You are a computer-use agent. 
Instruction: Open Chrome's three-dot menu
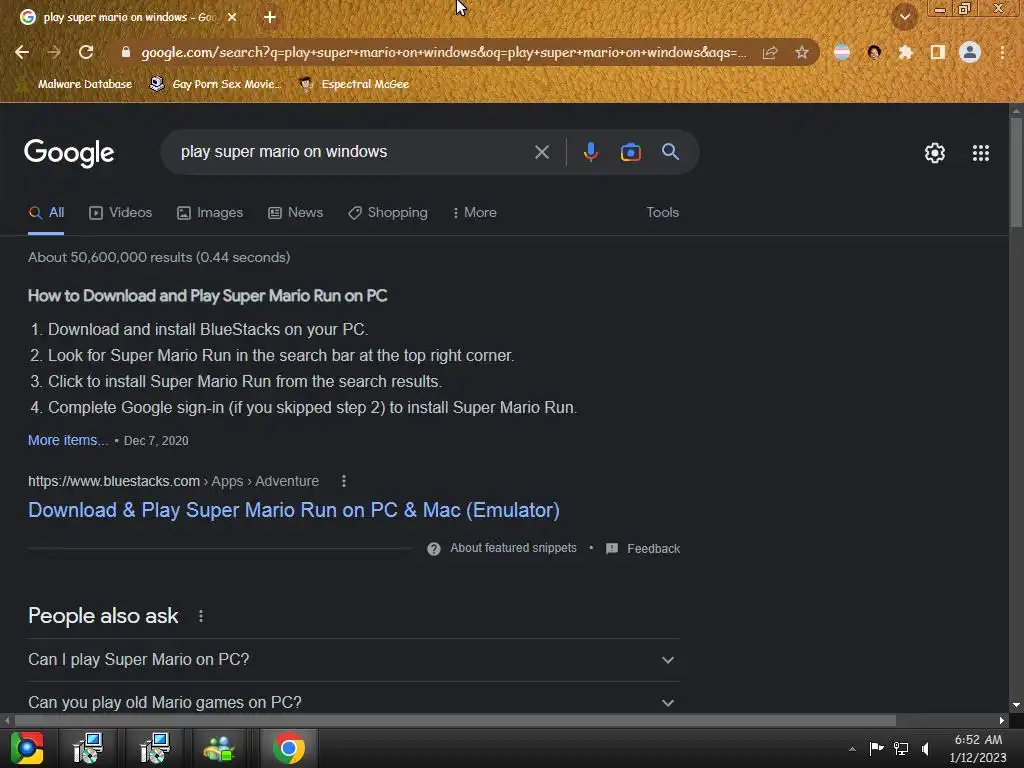point(1002,52)
